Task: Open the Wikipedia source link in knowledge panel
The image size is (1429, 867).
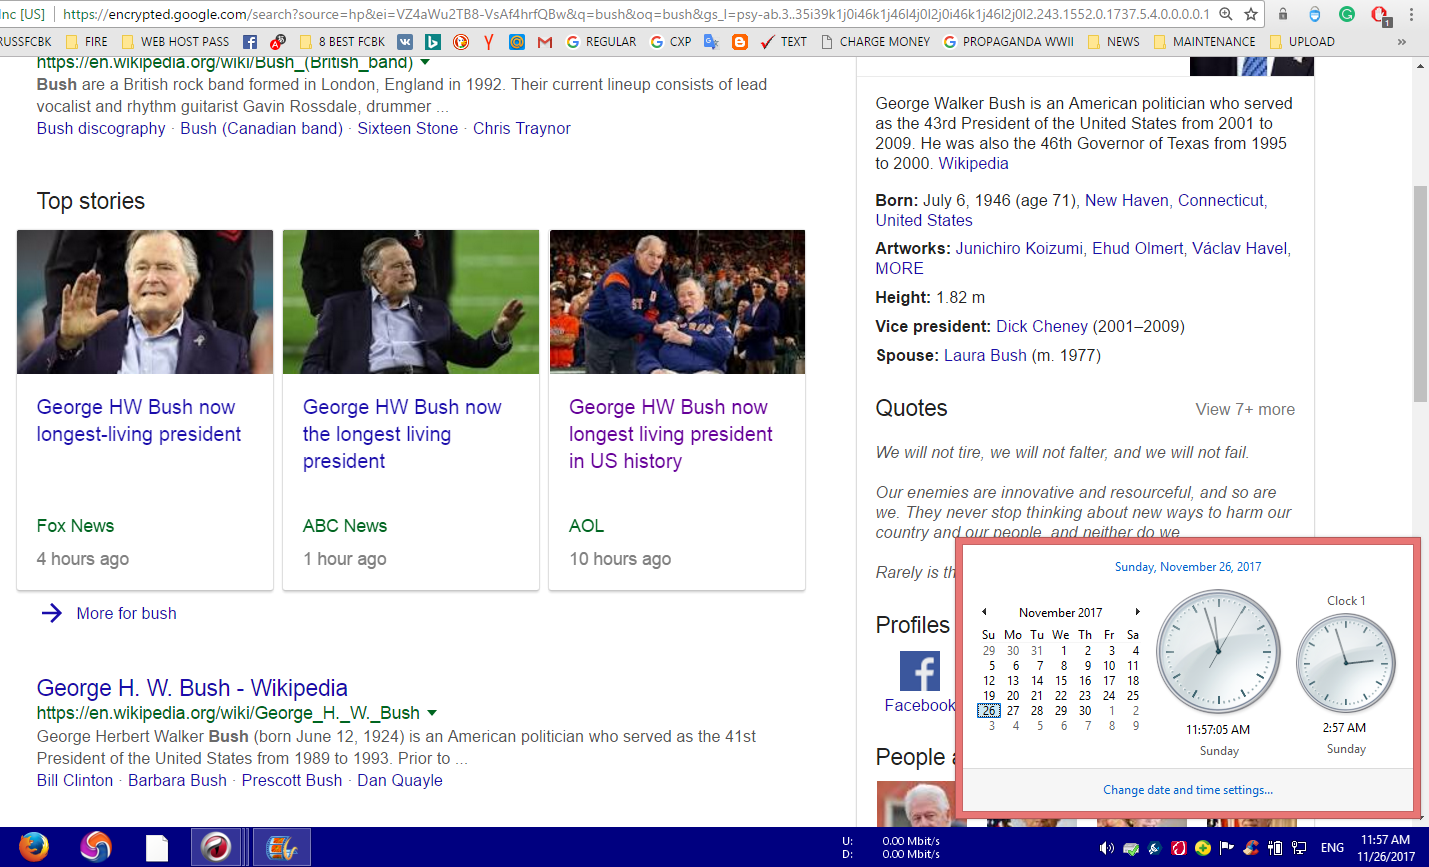Action: tap(973, 163)
